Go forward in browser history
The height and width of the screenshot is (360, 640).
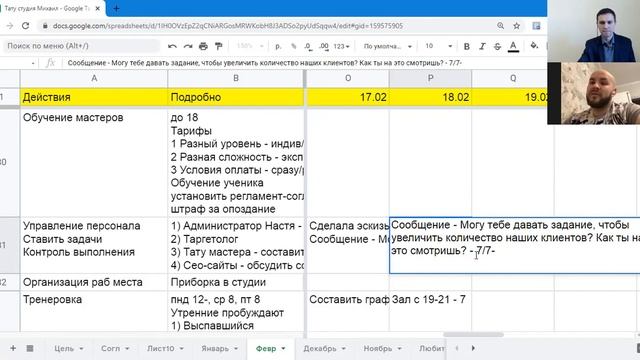10,26
